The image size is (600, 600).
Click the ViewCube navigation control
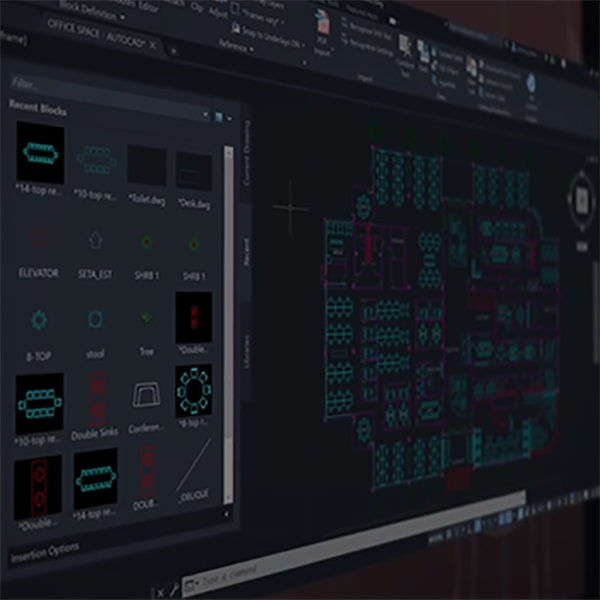(582, 200)
